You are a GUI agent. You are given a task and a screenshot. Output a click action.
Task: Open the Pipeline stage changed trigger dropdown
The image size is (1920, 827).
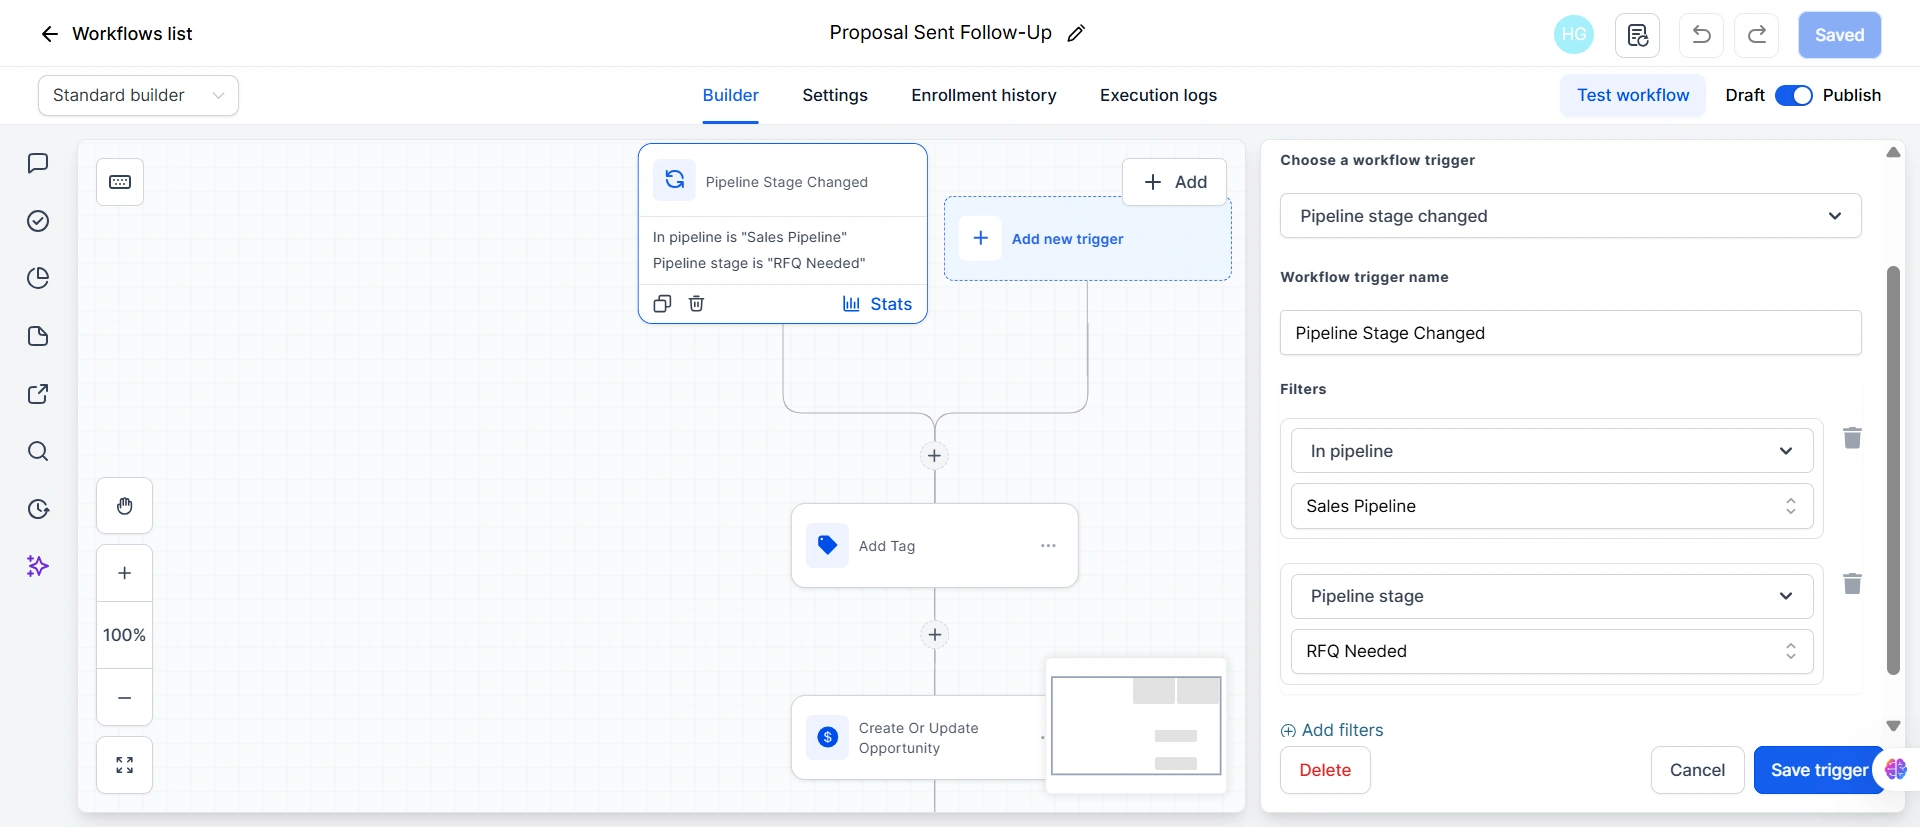1570,216
